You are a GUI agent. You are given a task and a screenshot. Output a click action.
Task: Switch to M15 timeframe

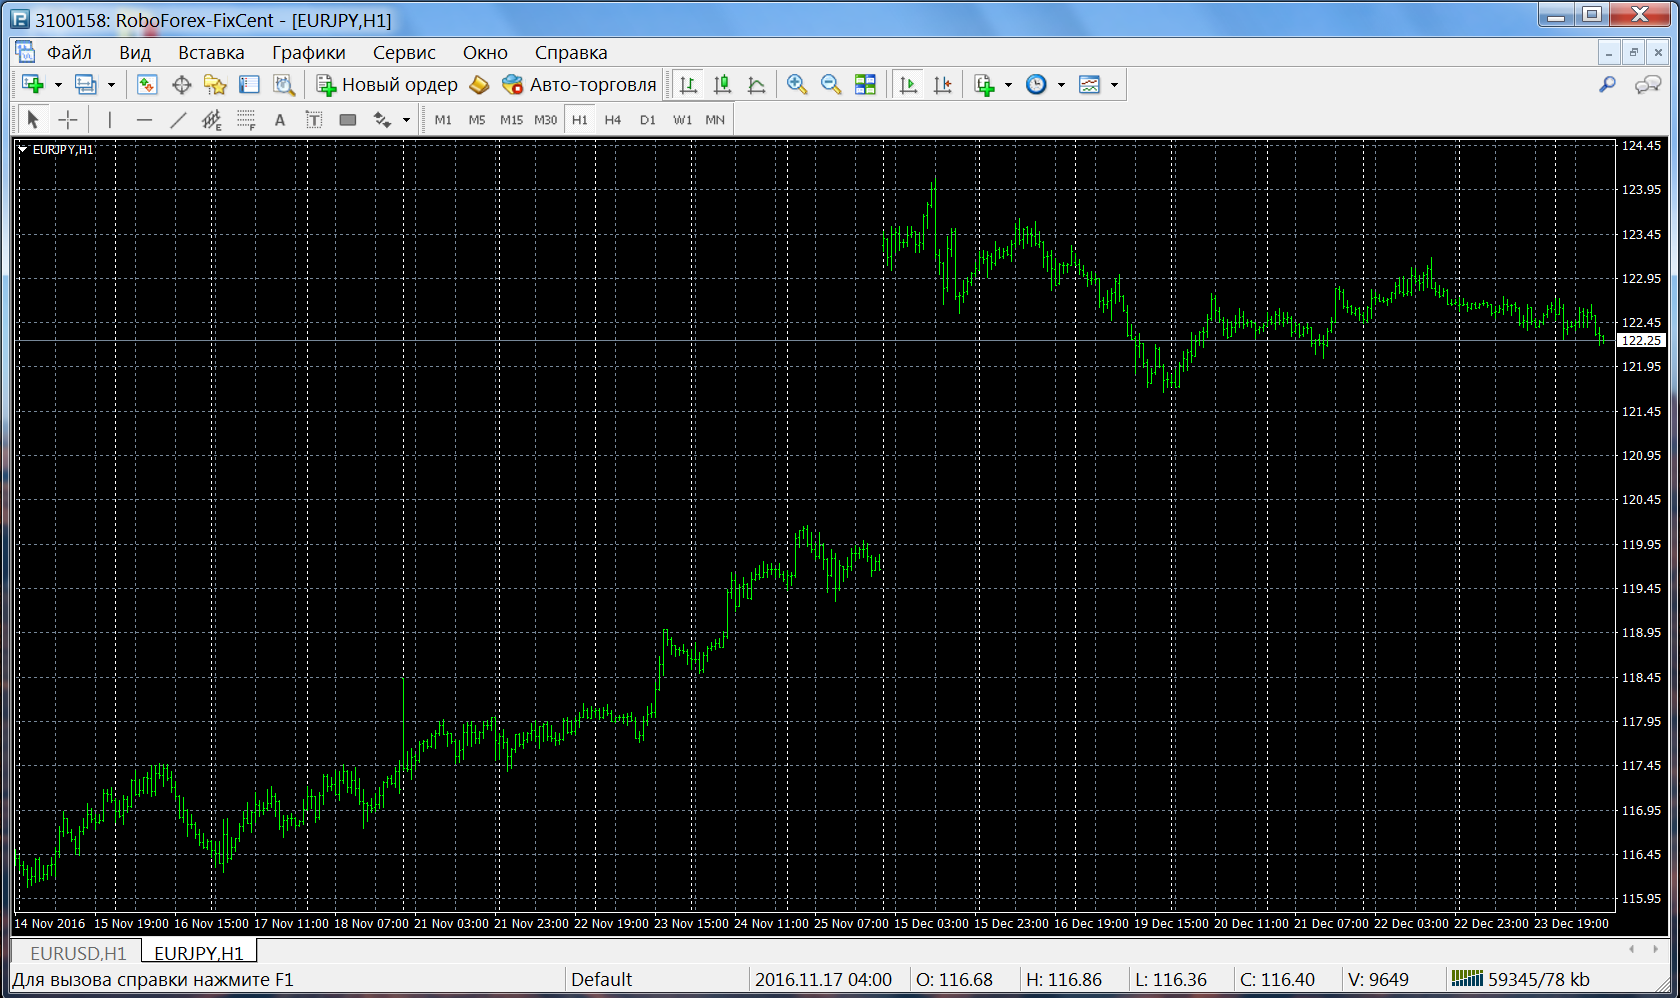(x=511, y=120)
